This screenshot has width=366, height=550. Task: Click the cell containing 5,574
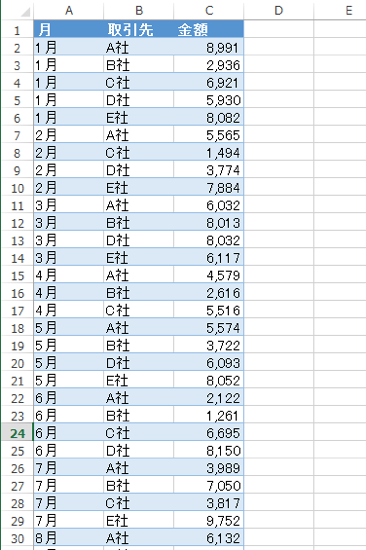click(208, 328)
